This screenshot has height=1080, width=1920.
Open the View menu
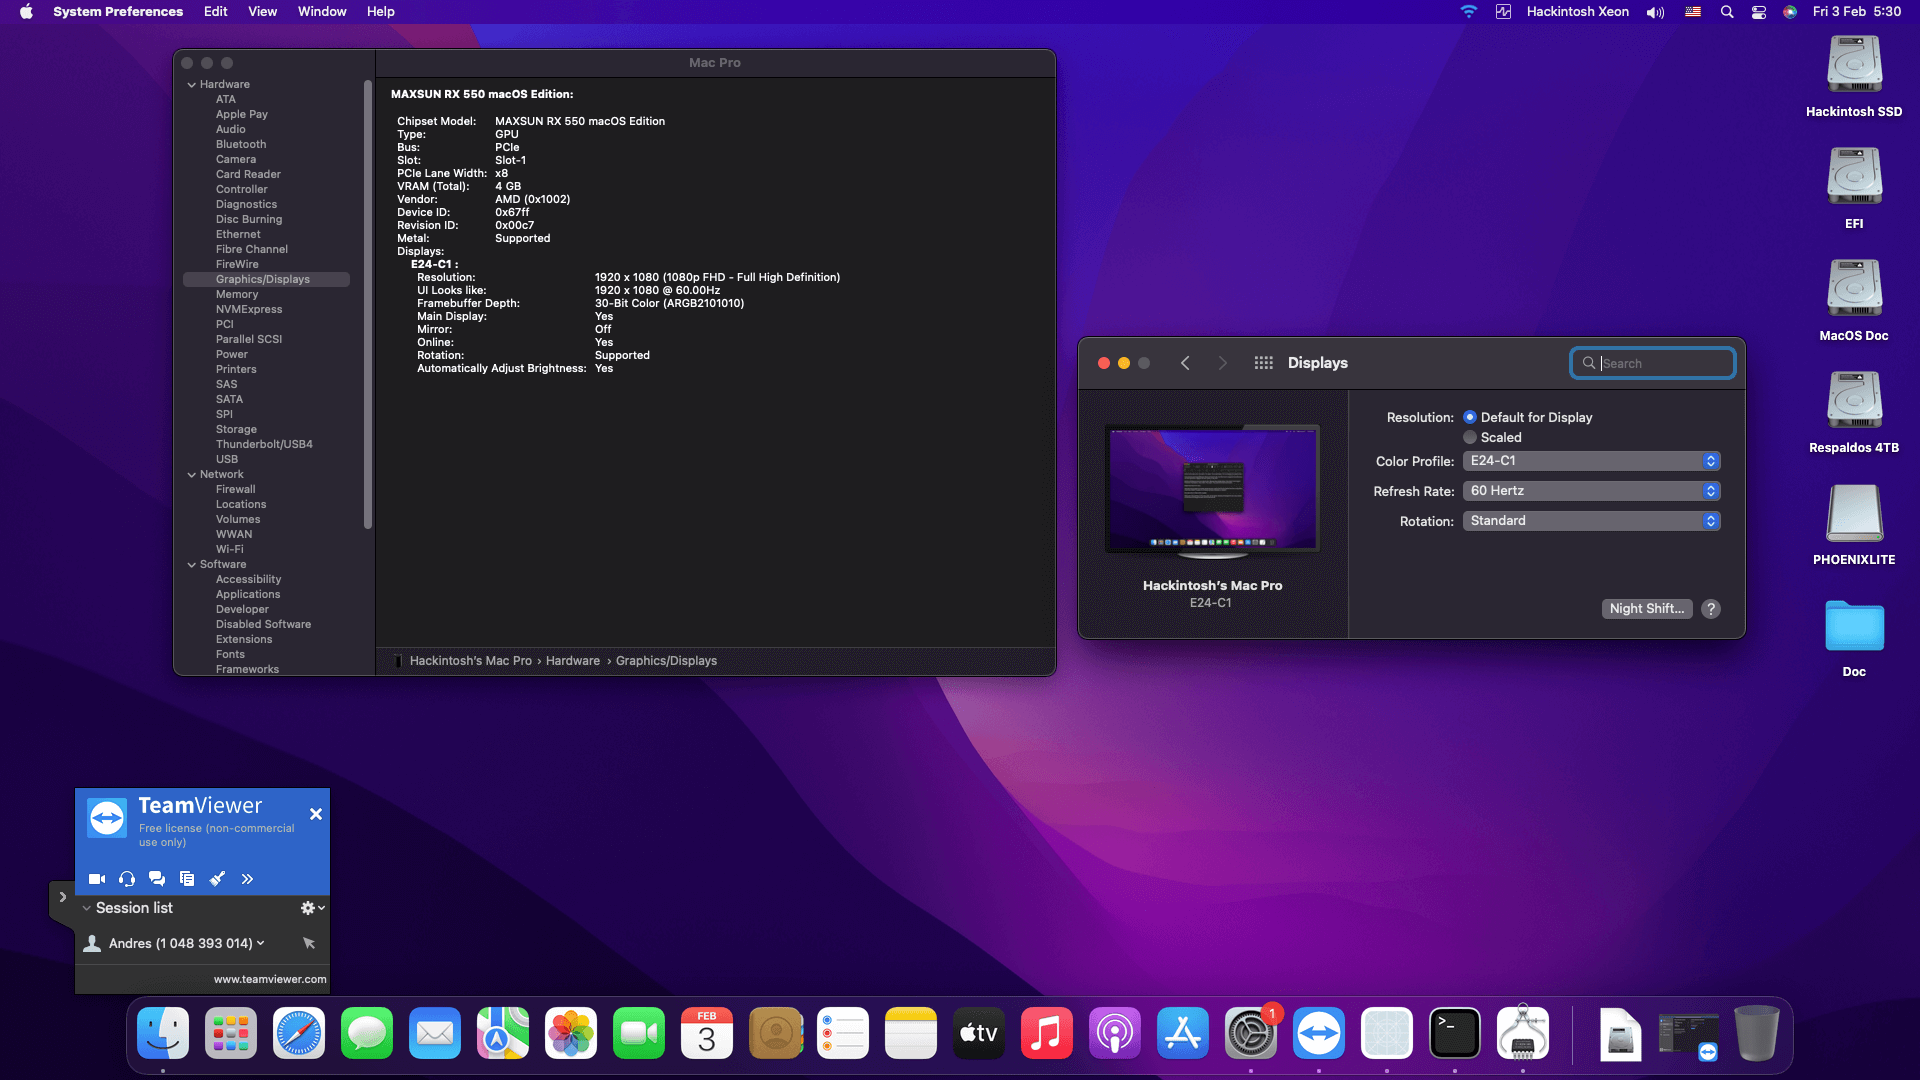tap(262, 12)
